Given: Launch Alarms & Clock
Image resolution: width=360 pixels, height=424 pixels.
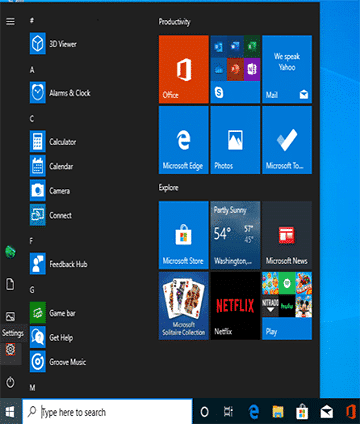Looking at the screenshot, I should (60, 93).
